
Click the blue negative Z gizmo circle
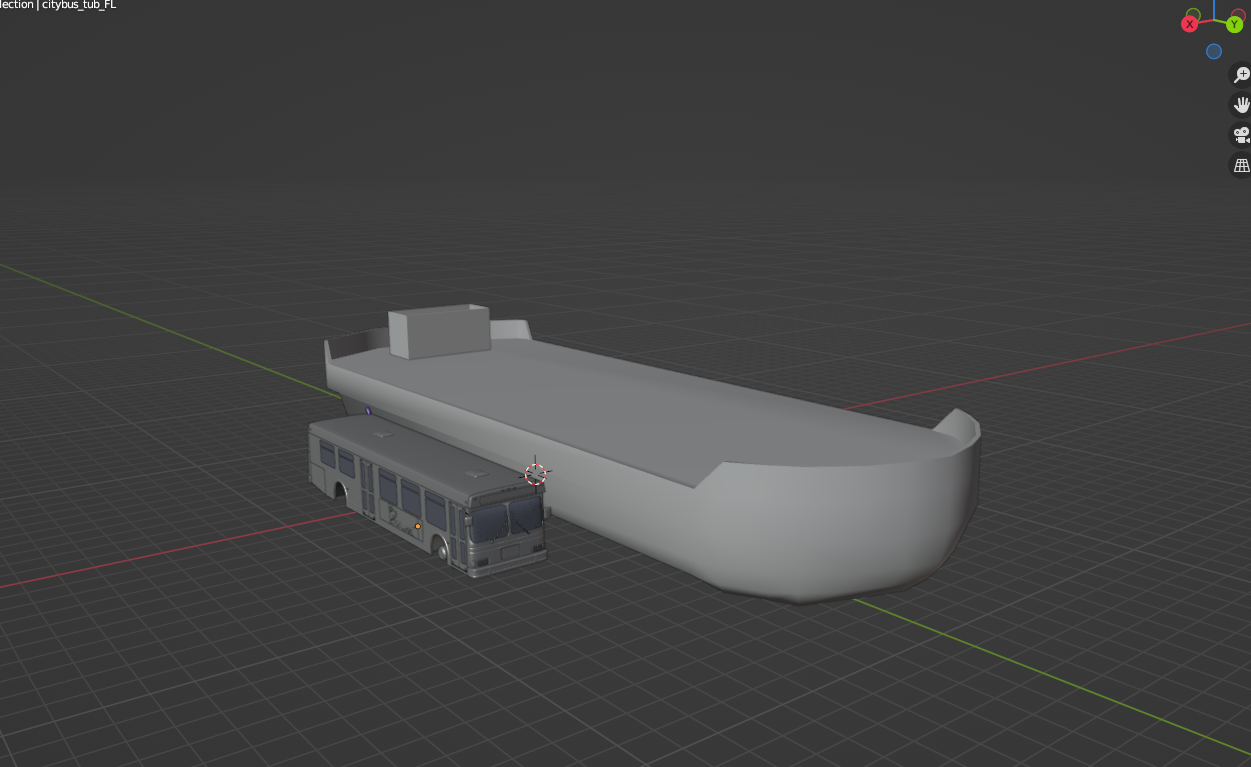[1214, 51]
